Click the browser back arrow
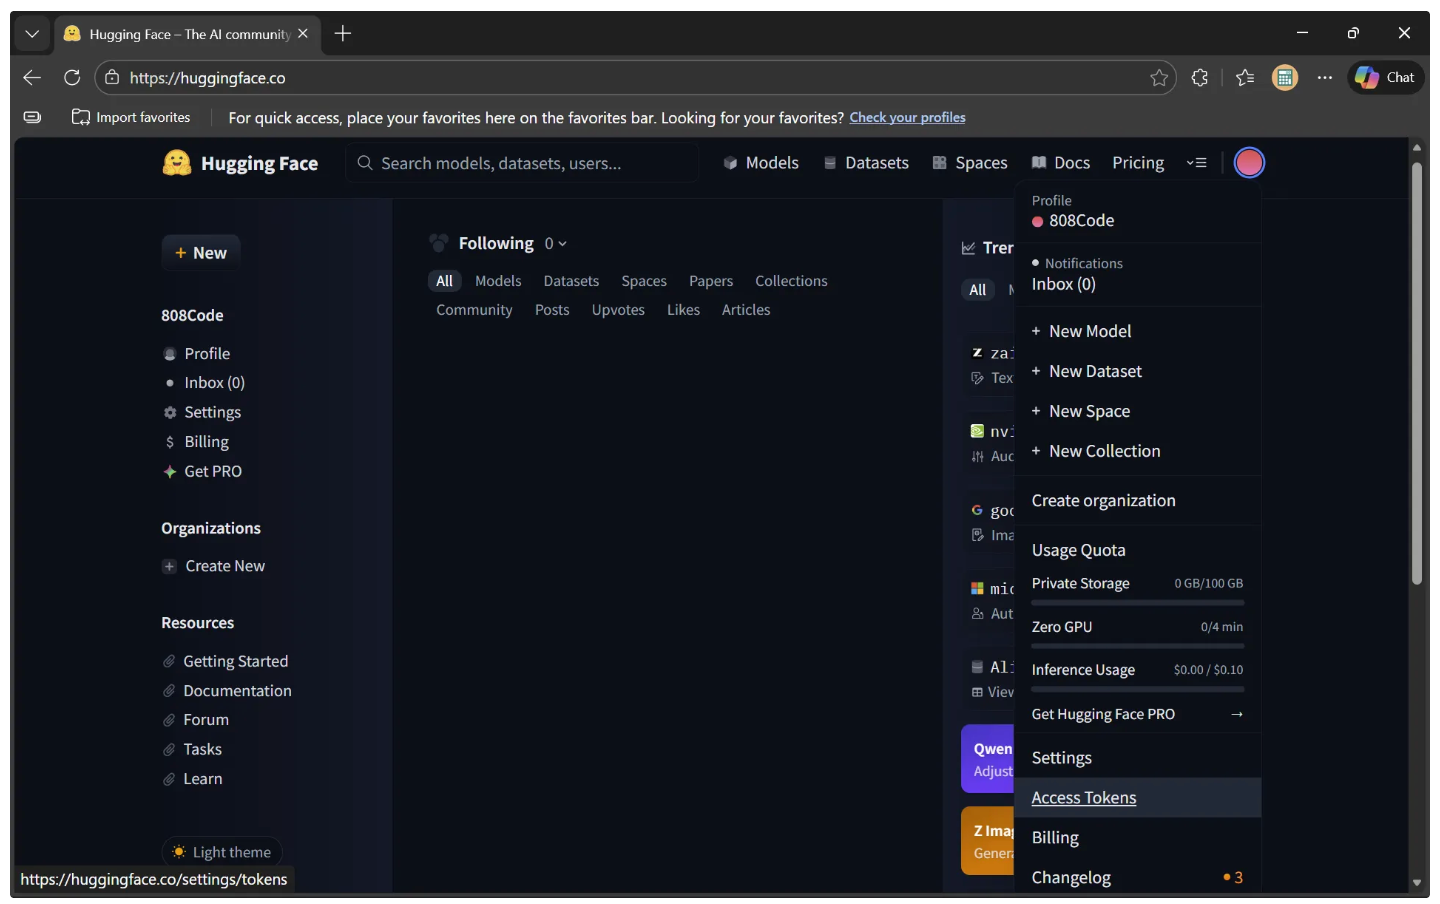The height and width of the screenshot is (904, 1440). 32,77
